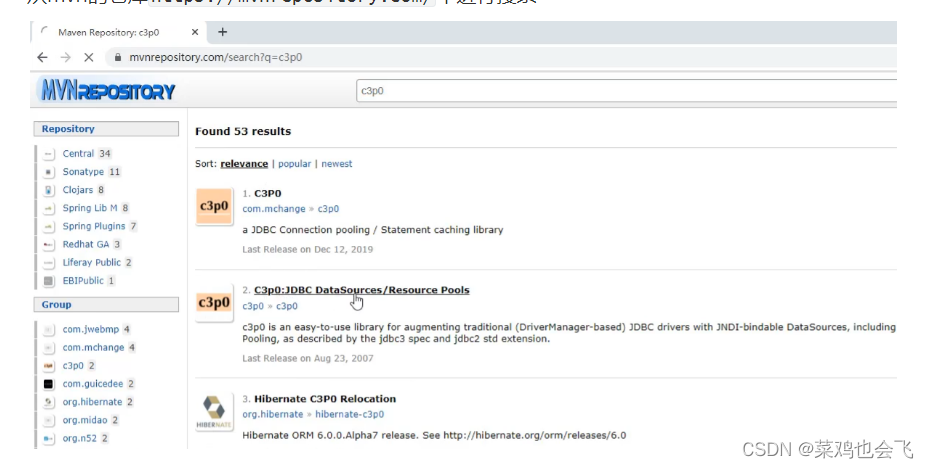Viewport: 929px width, 468px height.
Task: Click the com.guicedee group icon
Action: click(x=49, y=384)
